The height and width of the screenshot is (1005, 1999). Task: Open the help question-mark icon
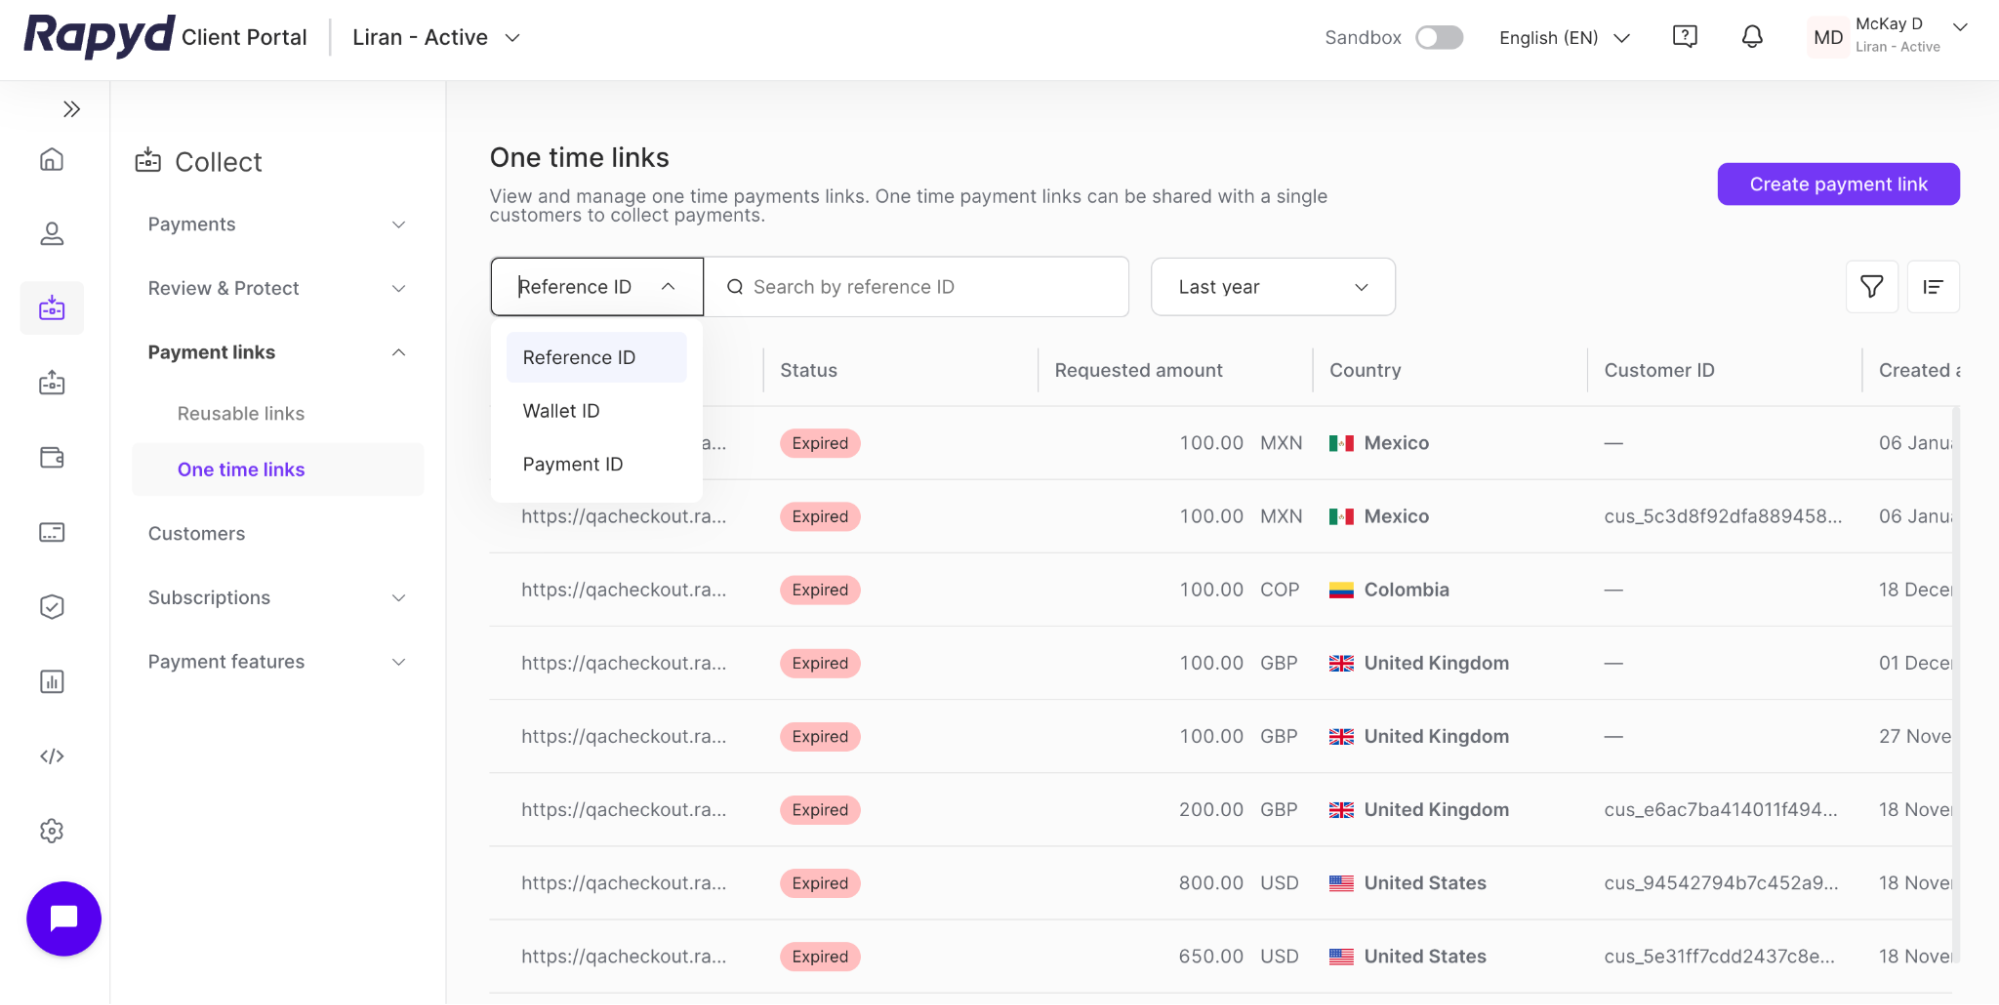[x=1684, y=36]
